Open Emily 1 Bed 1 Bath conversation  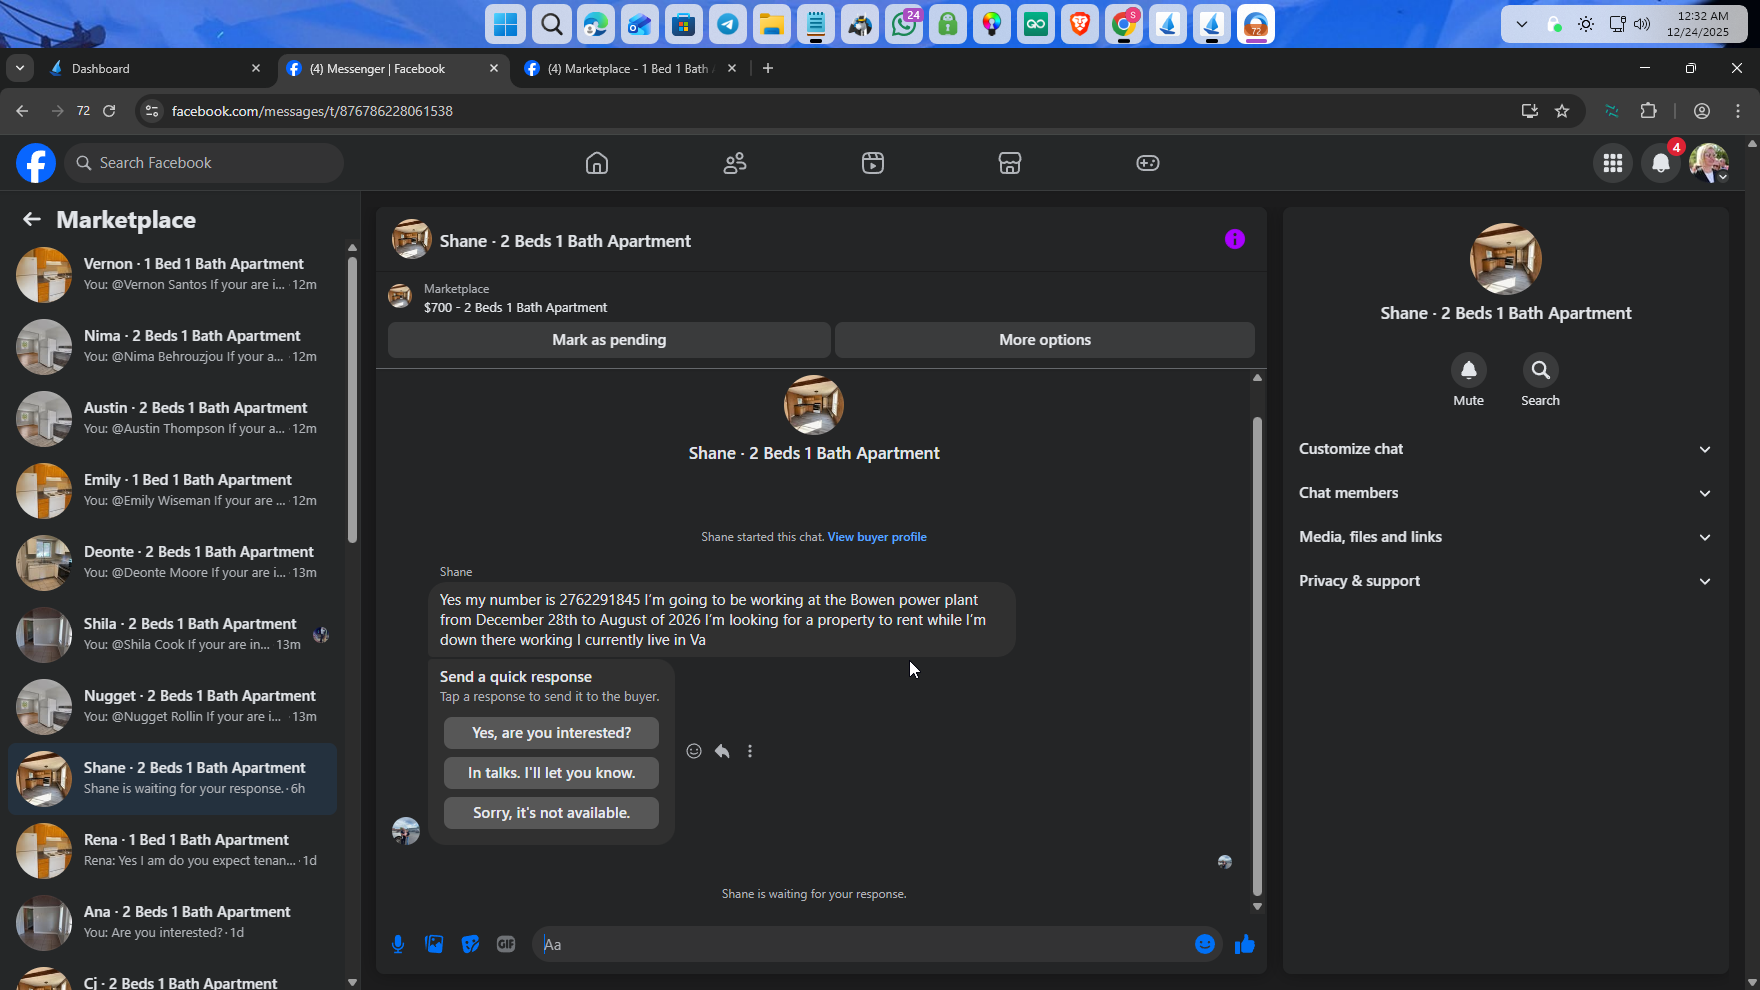(172, 490)
